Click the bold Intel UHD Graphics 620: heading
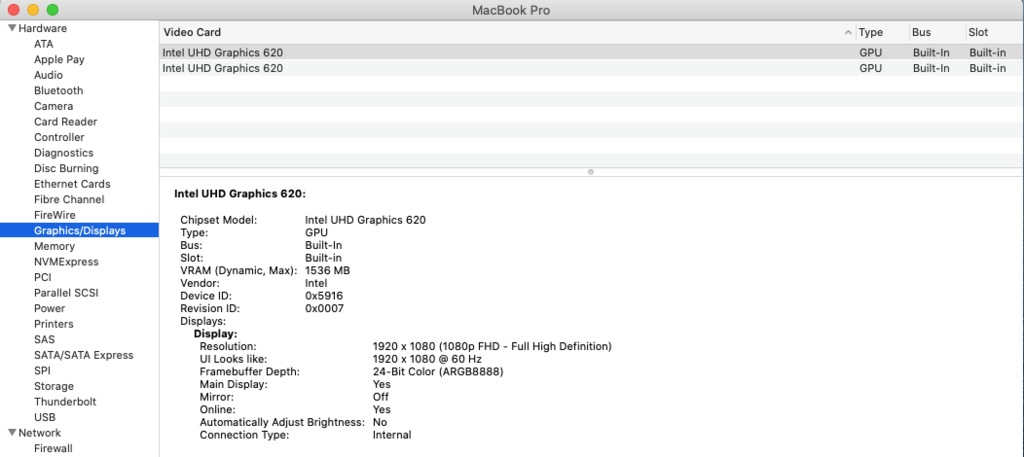The width and height of the screenshot is (1024, 457). click(x=240, y=194)
